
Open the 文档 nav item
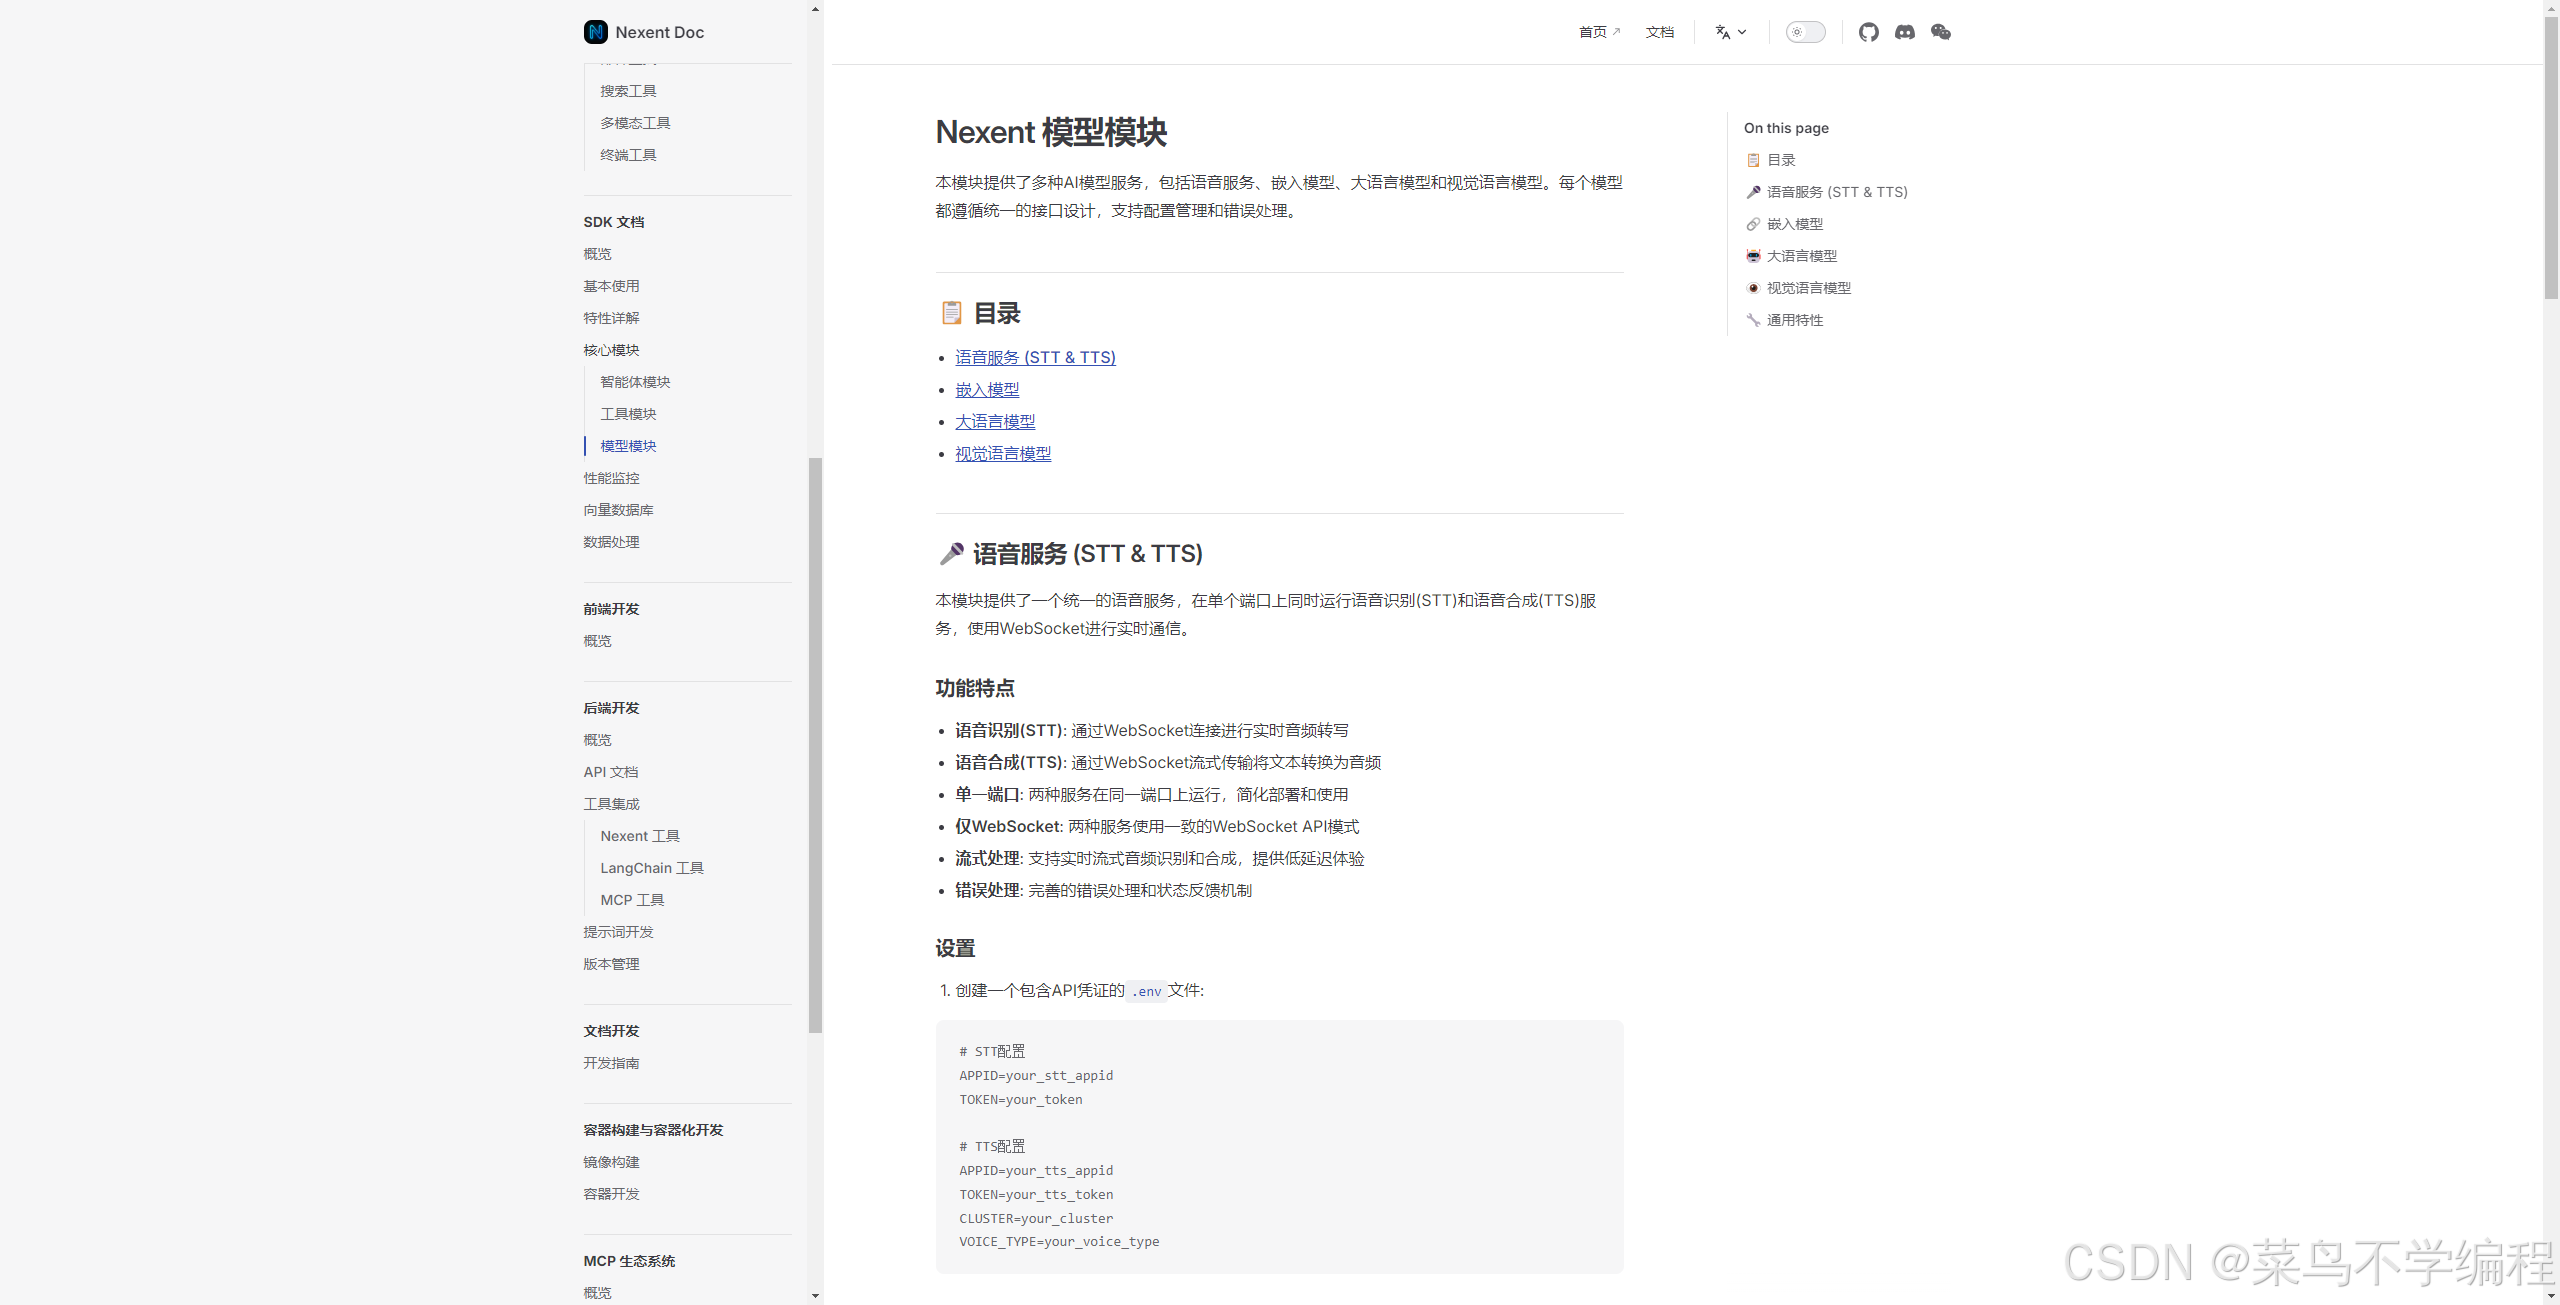tap(1659, 32)
